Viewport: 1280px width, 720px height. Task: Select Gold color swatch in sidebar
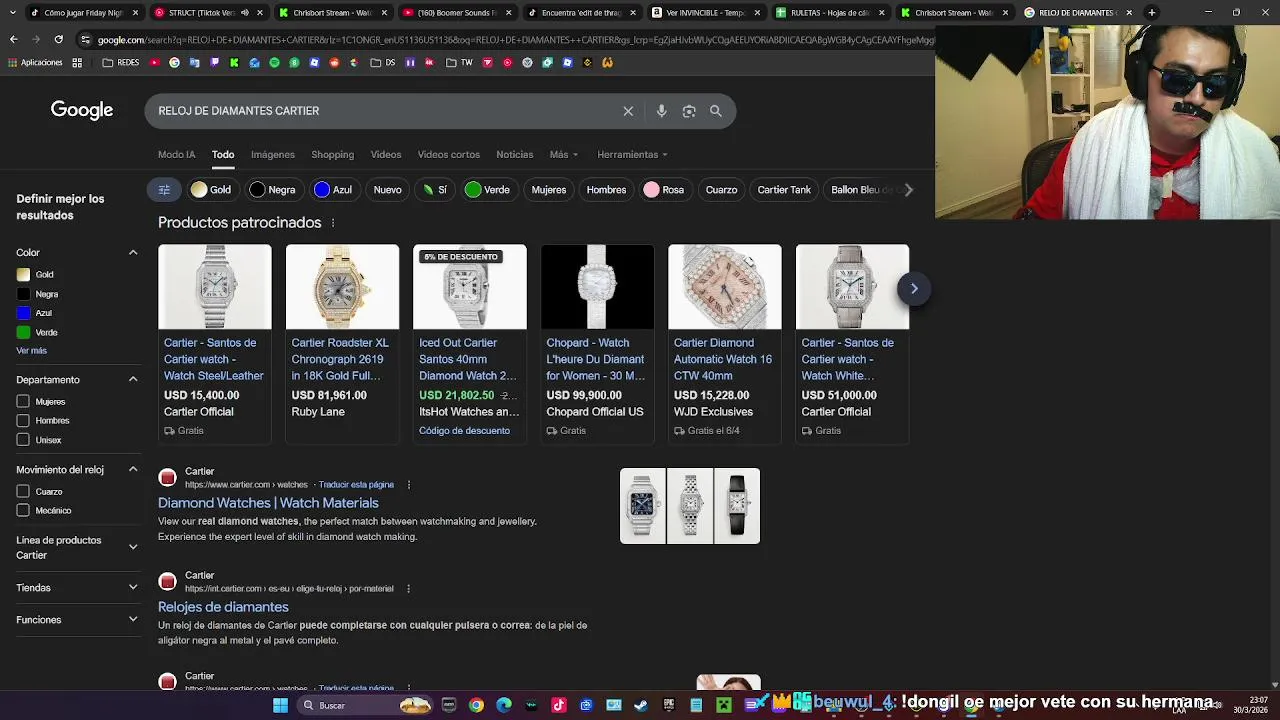23,275
